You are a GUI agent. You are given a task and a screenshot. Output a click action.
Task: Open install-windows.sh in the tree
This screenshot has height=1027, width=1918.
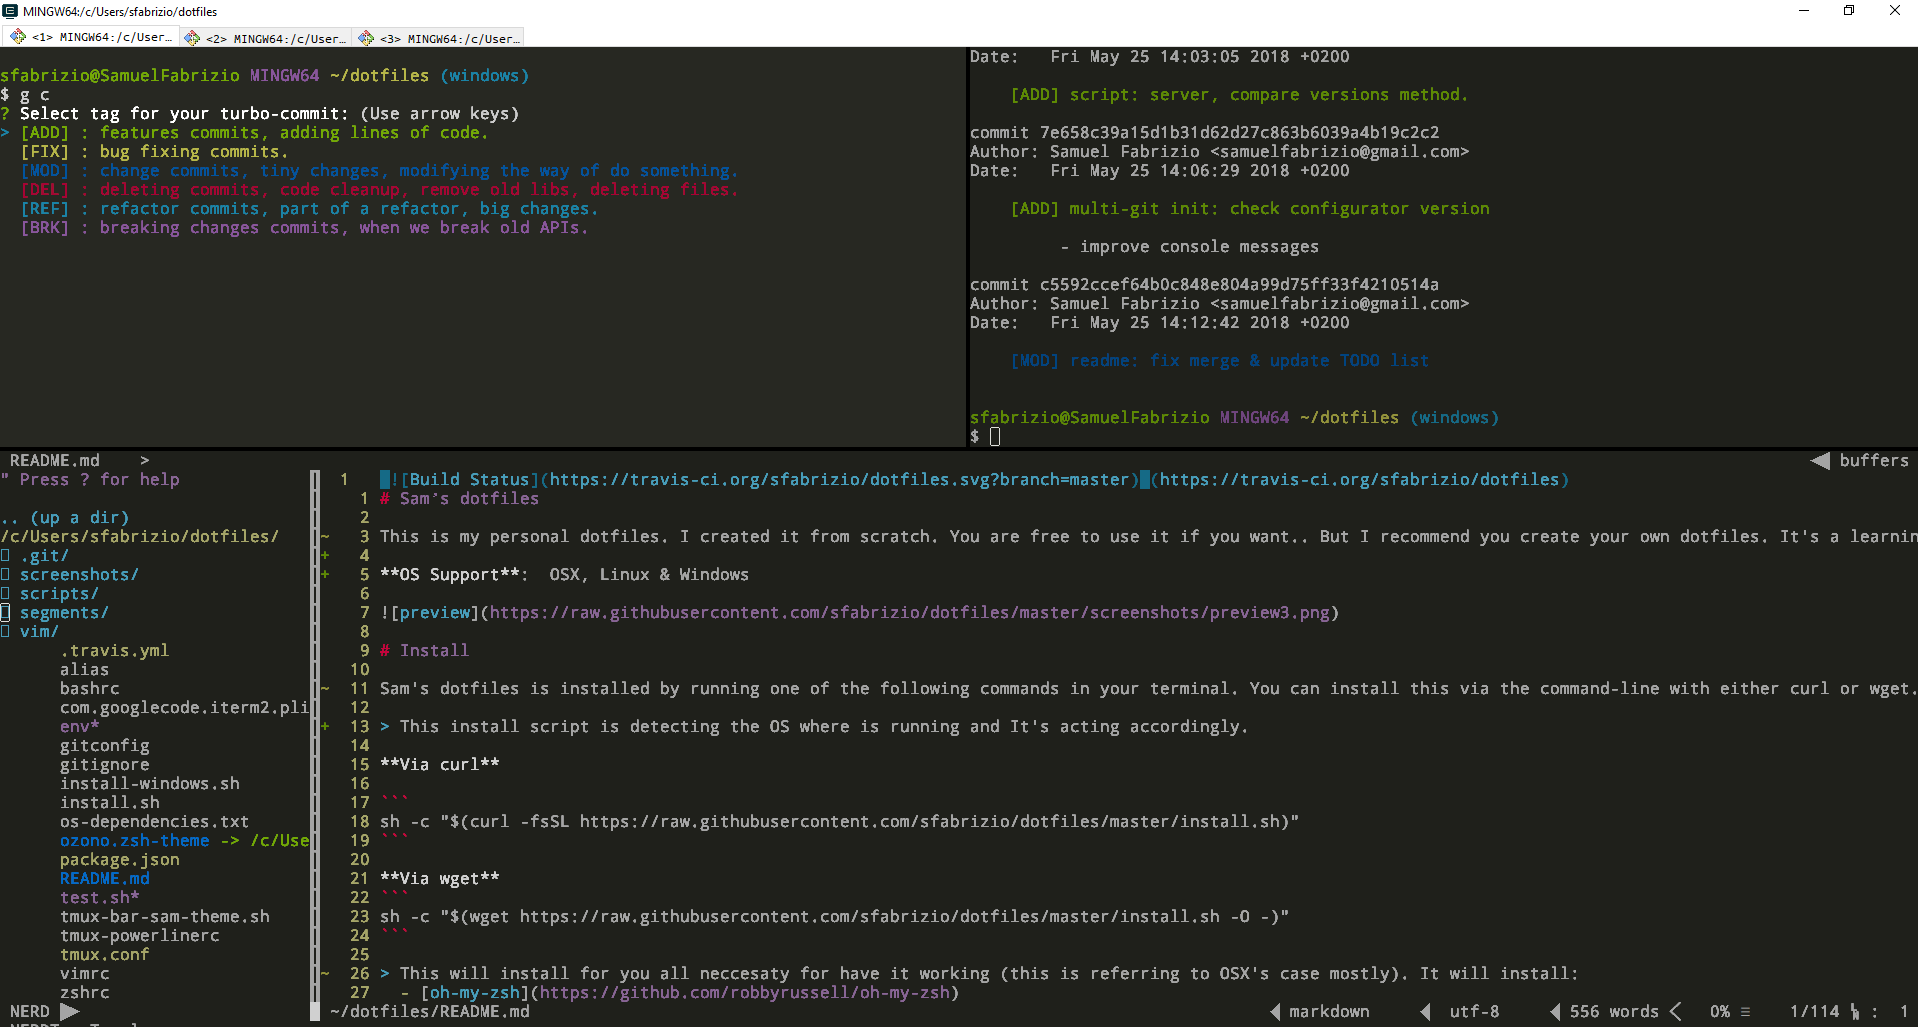point(149,784)
